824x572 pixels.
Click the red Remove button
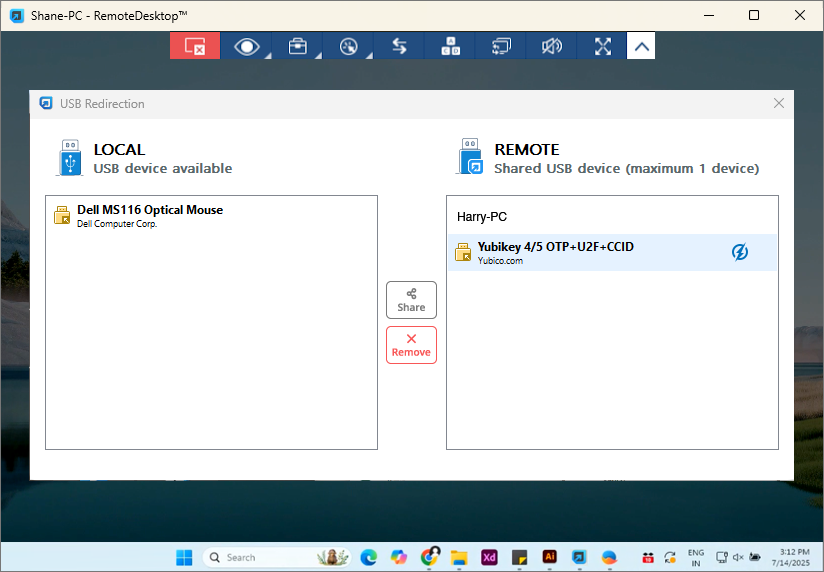tap(411, 345)
